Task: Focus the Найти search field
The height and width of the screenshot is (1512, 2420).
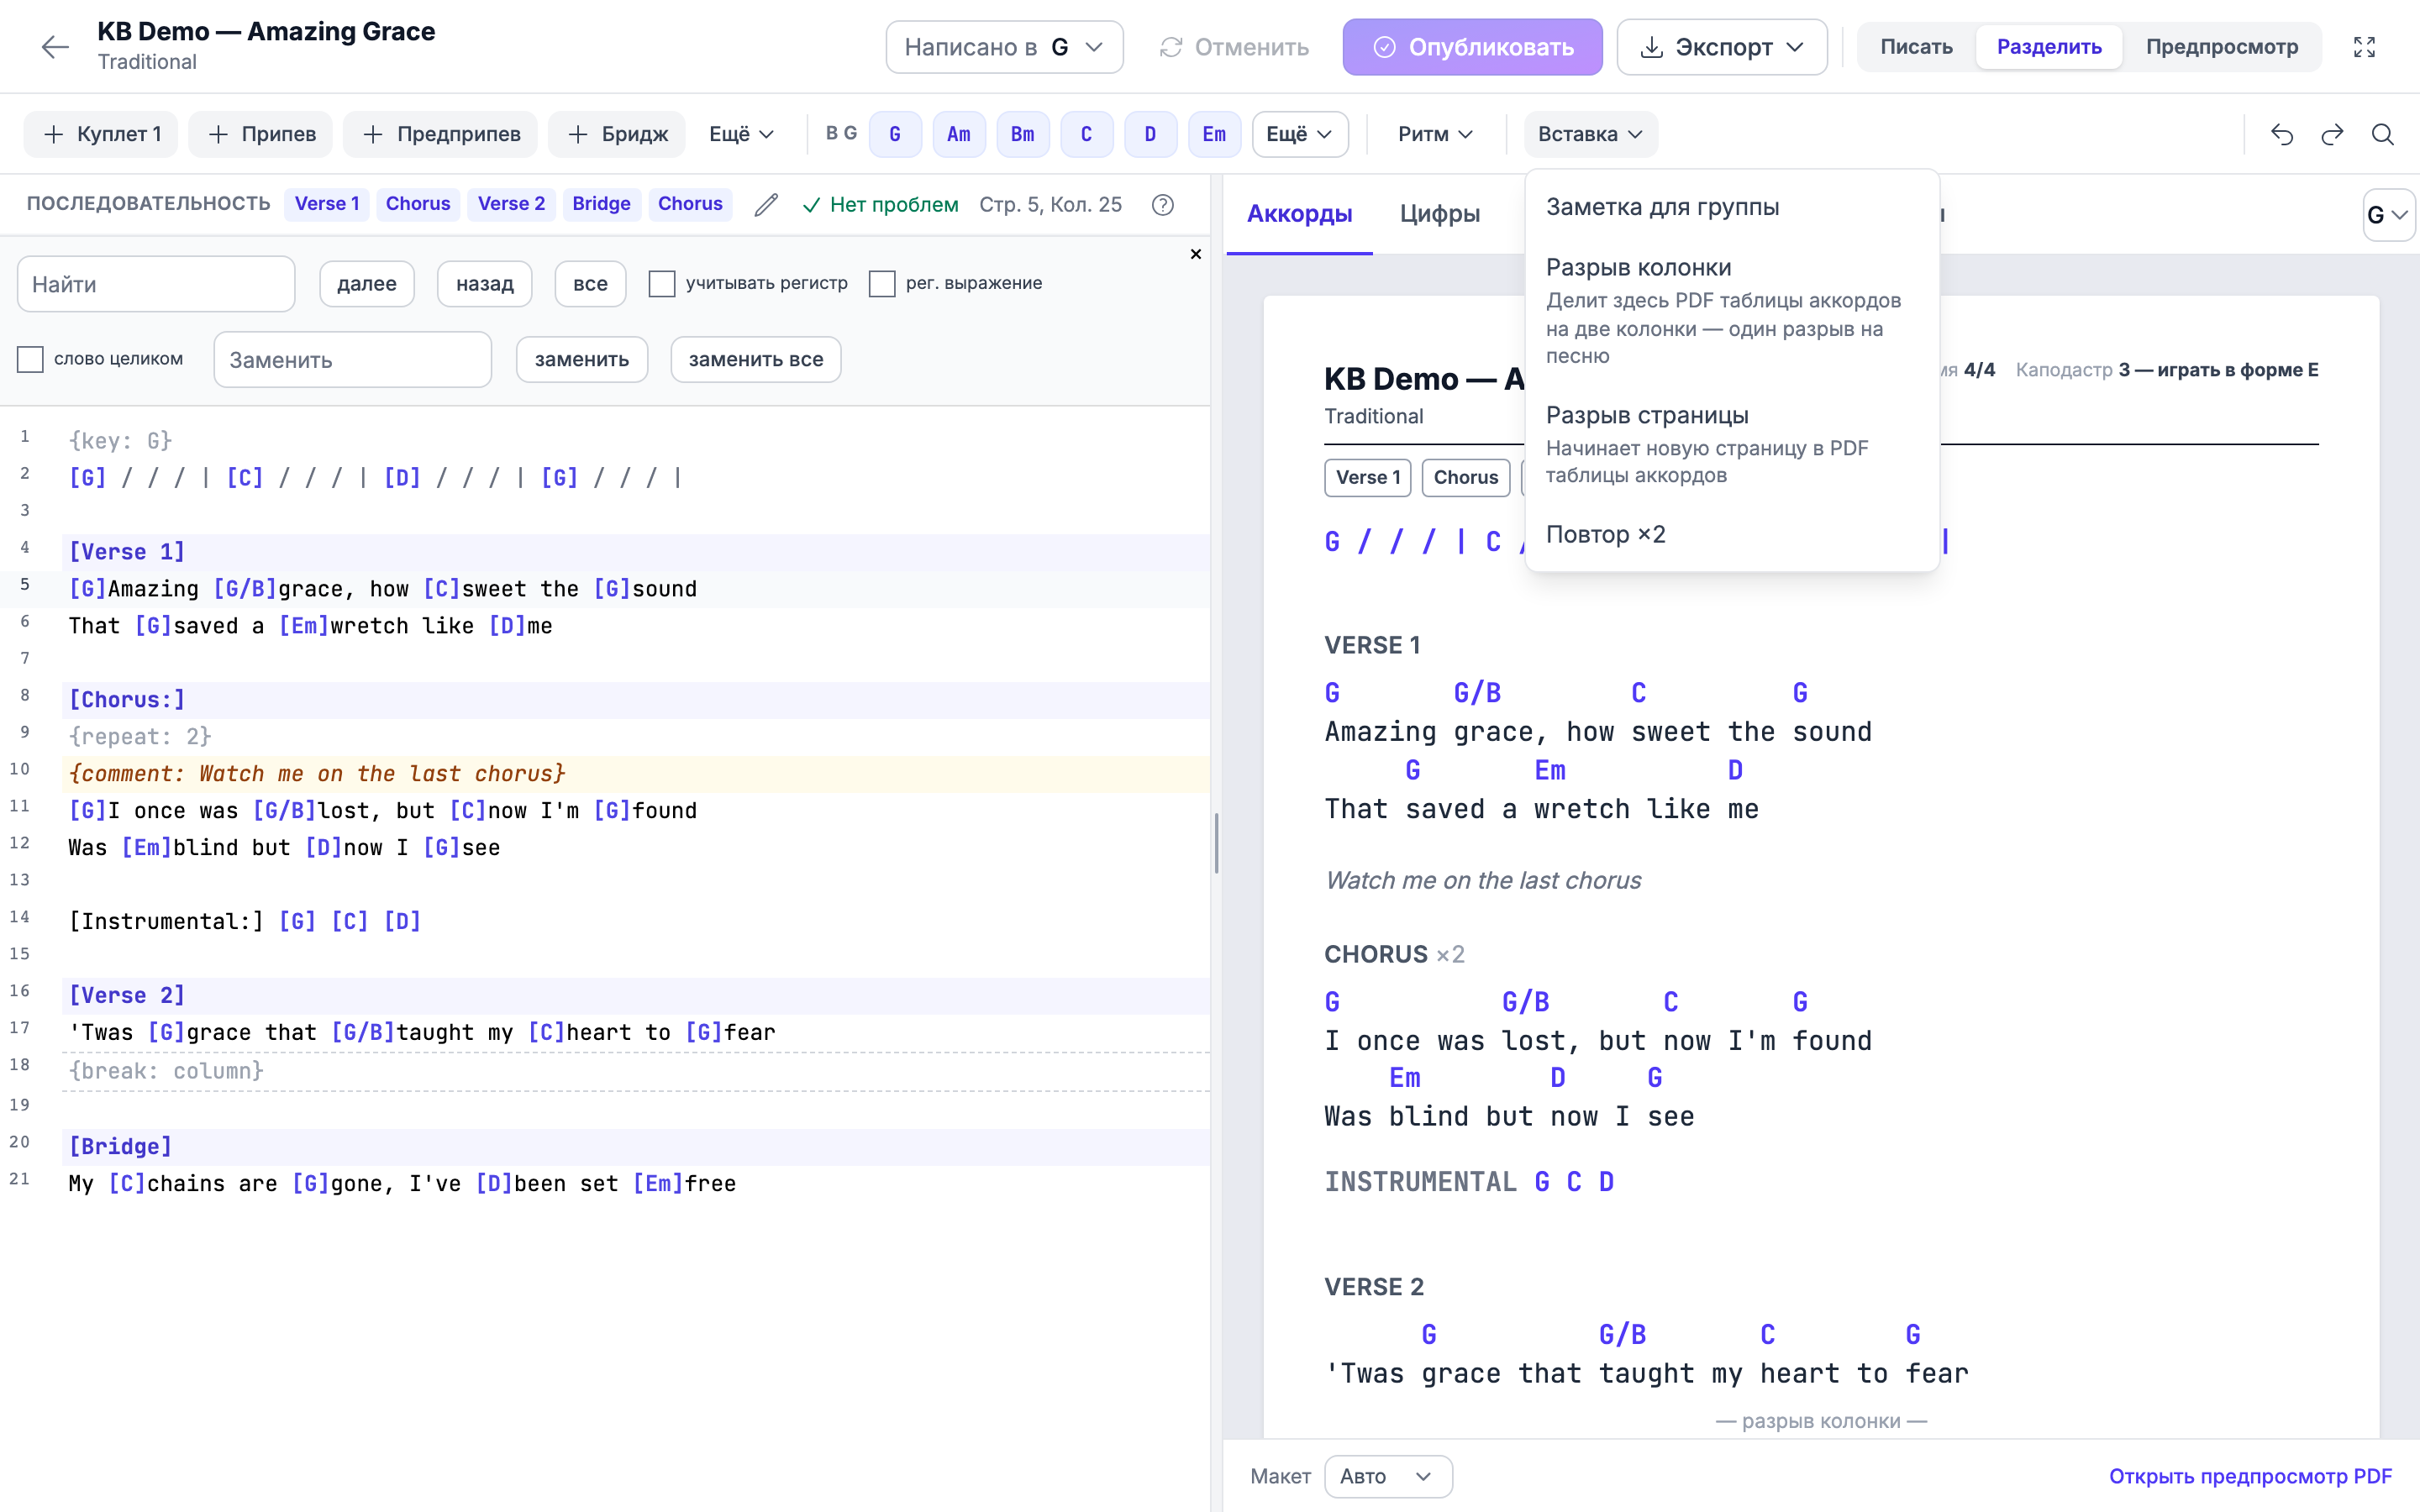Action: tap(156, 284)
